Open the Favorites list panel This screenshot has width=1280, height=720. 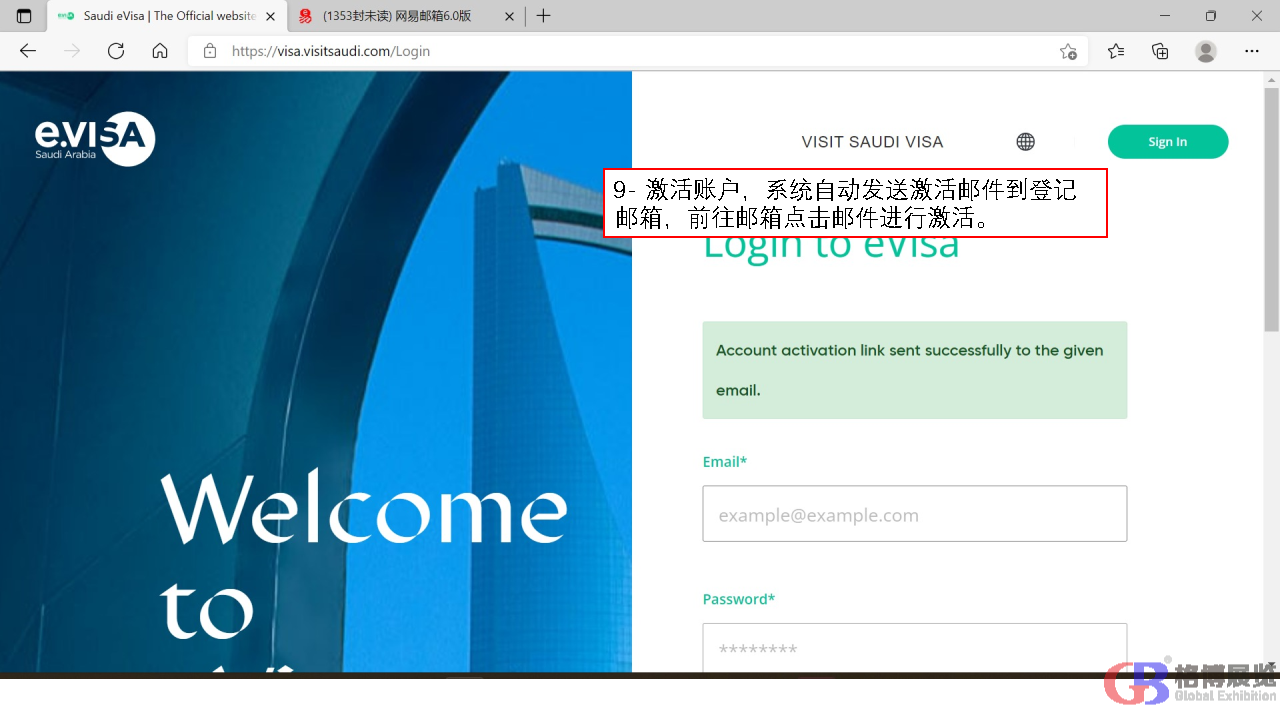coord(1116,51)
